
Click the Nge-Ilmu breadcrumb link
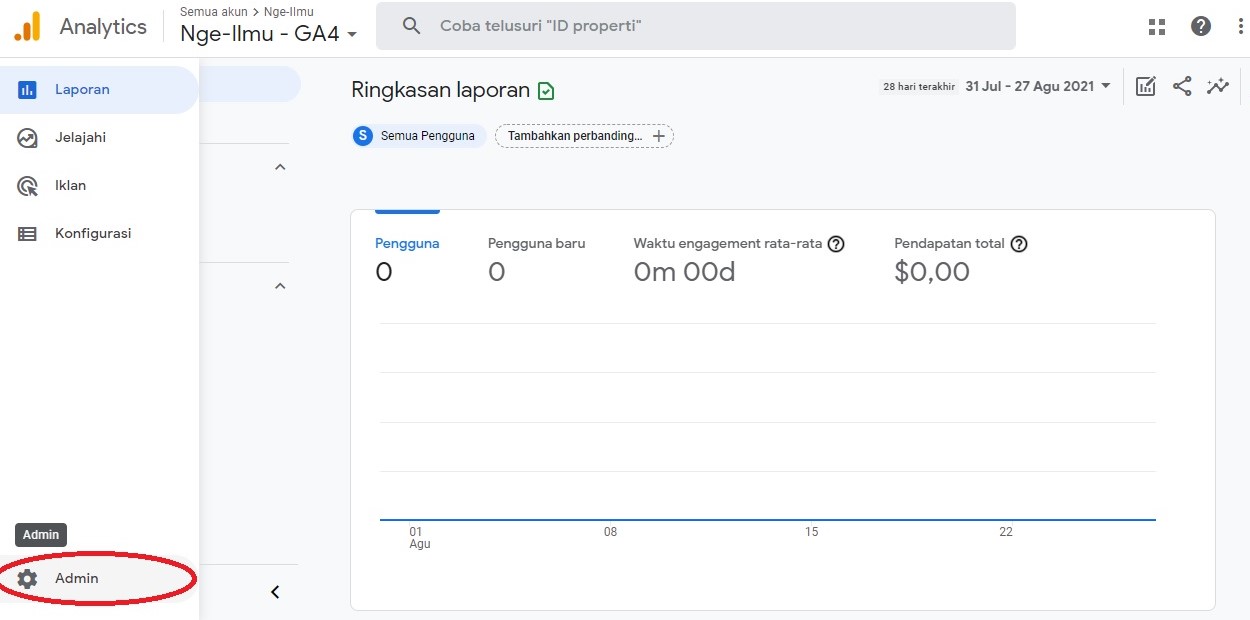[289, 12]
